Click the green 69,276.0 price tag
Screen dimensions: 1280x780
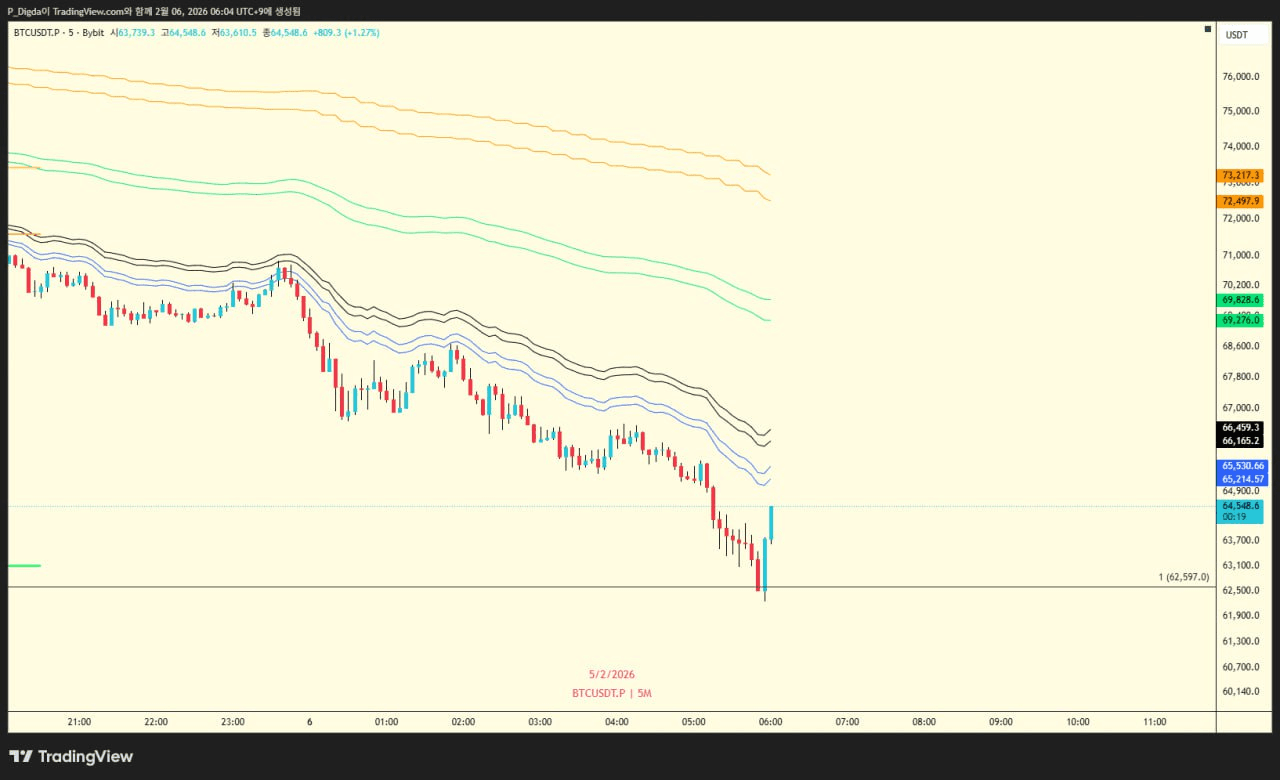point(1241,320)
